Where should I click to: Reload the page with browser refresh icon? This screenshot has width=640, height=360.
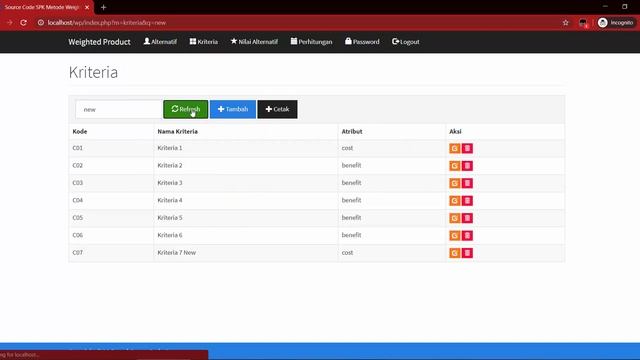point(24,23)
